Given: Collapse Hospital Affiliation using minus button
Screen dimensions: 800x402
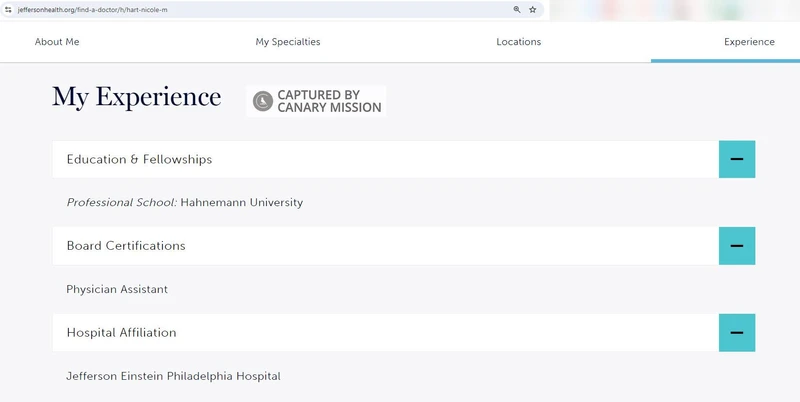Looking at the screenshot, I should tap(736, 332).
